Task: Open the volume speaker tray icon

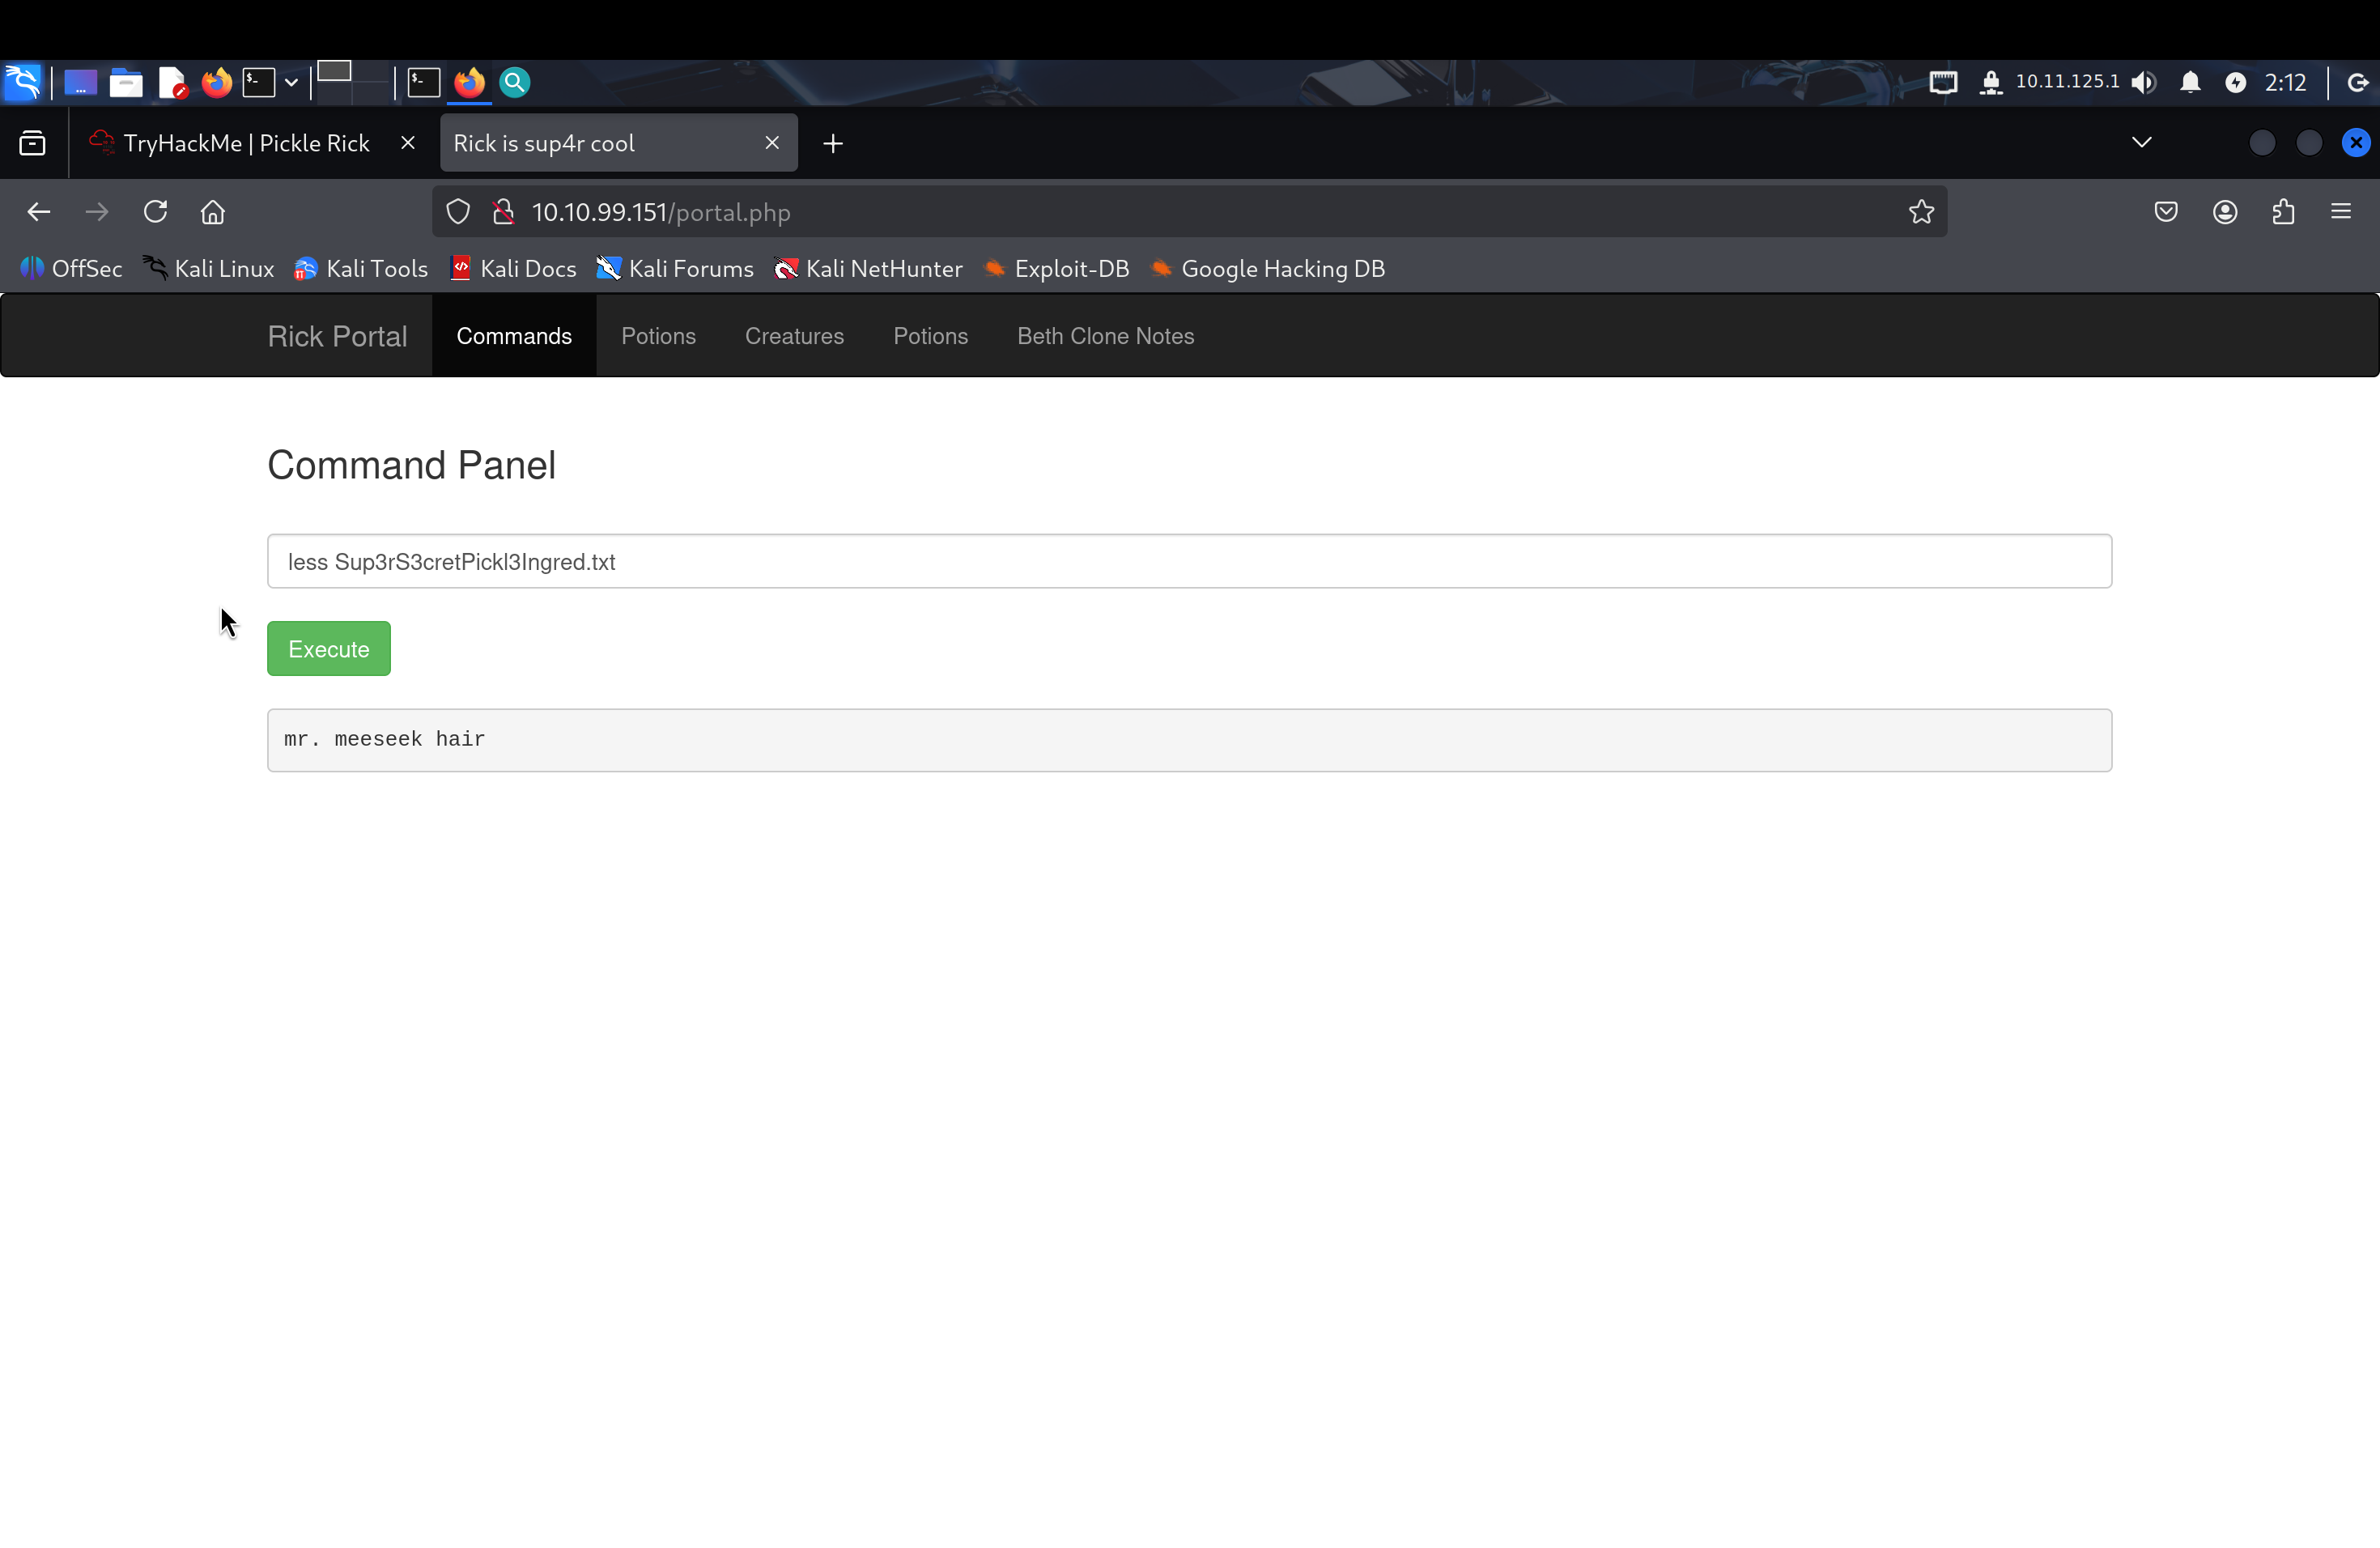Action: tap(2144, 82)
